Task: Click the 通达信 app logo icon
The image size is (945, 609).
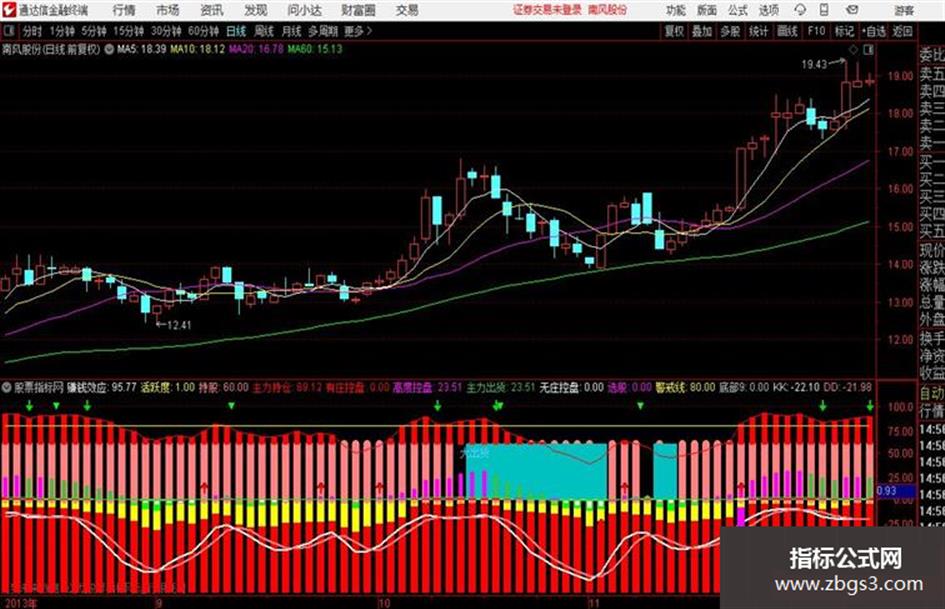Action: point(9,10)
